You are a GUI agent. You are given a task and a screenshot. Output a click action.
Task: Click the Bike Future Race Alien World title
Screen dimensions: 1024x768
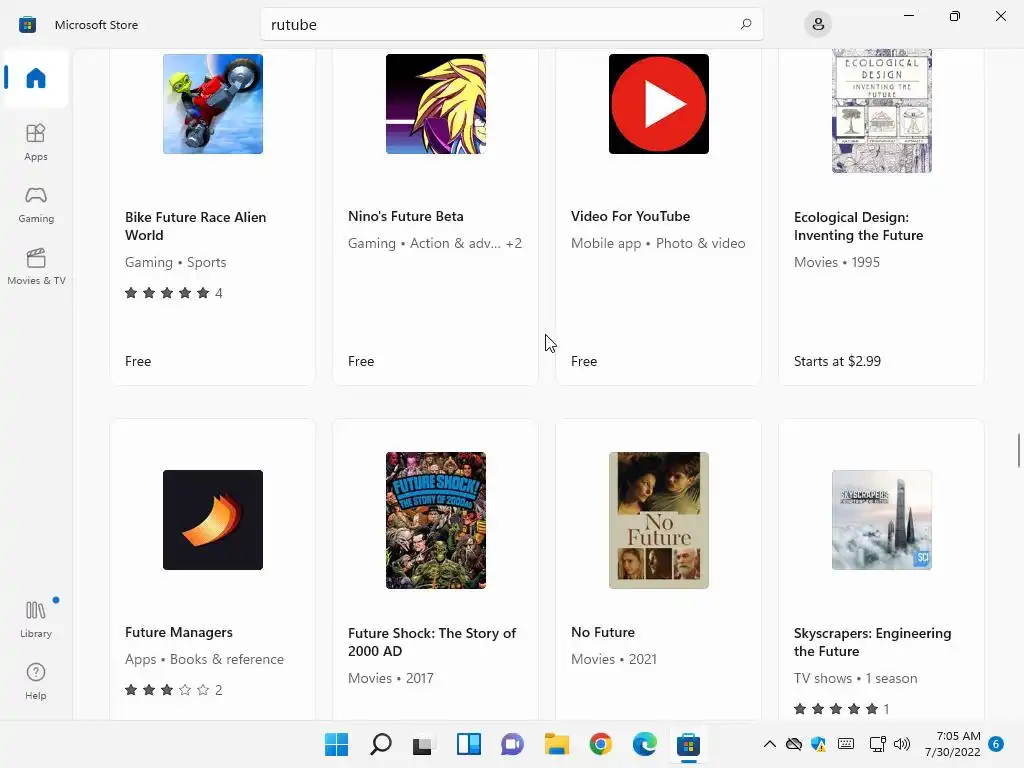click(195, 226)
